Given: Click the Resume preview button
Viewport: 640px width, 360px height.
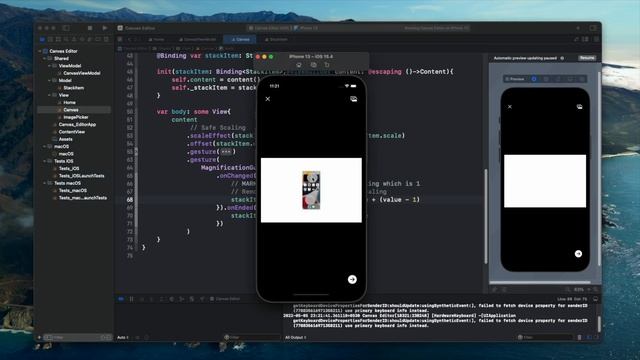Looking at the screenshot, I should [587, 58].
